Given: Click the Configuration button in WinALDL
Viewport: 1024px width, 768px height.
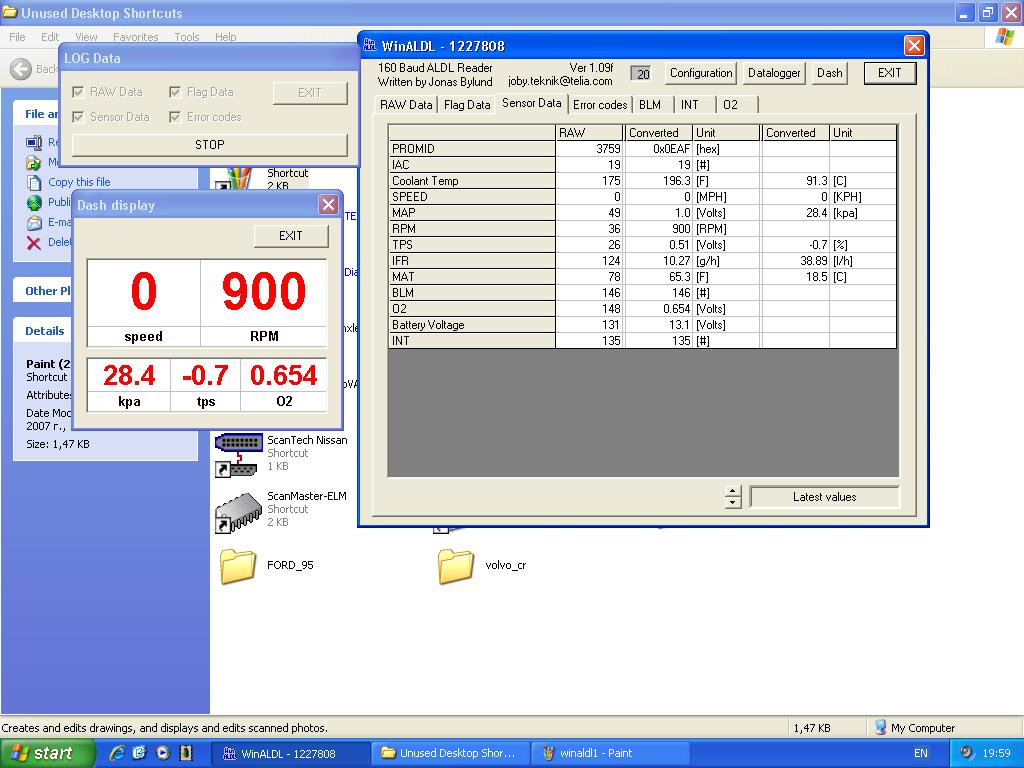Looking at the screenshot, I should click(x=701, y=73).
